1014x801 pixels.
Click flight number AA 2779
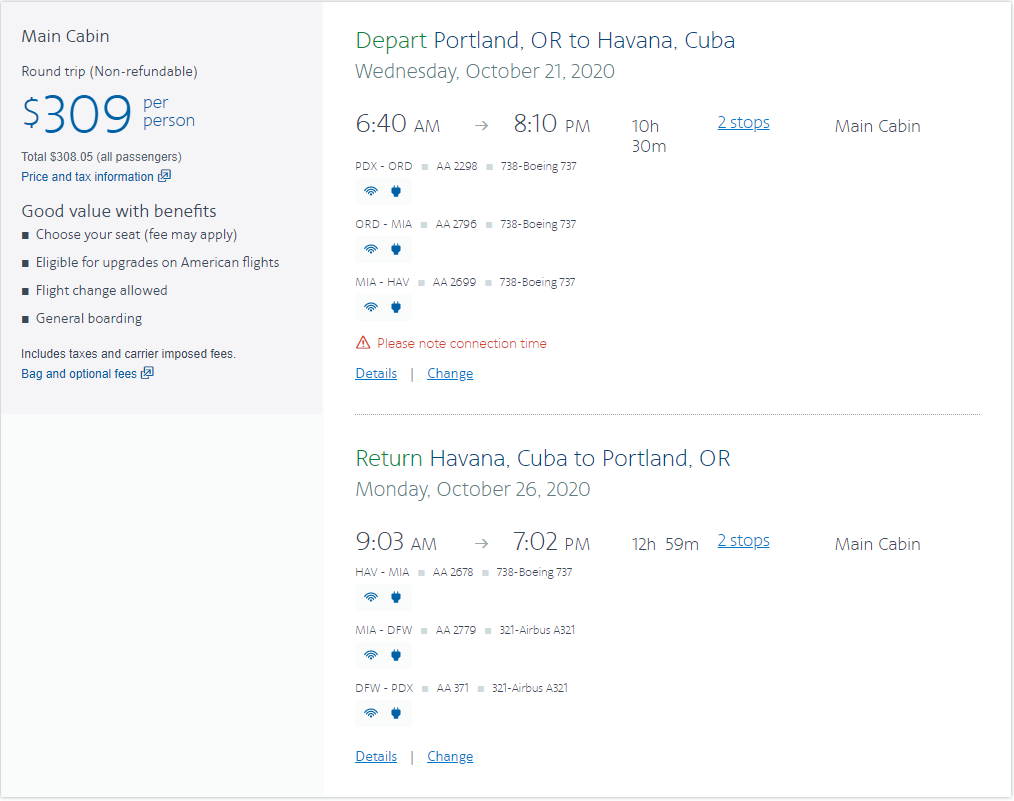pyautogui.click(x=456, y=630)
